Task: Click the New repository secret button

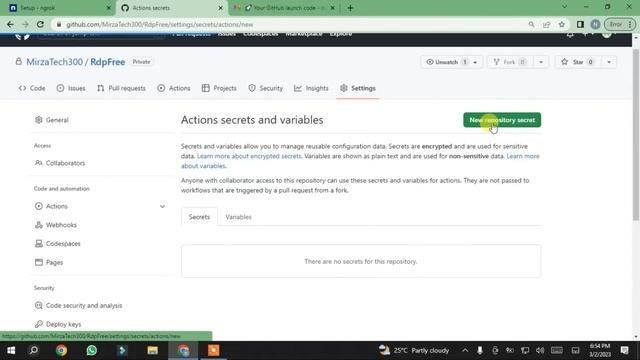Action: pos(502,120)
